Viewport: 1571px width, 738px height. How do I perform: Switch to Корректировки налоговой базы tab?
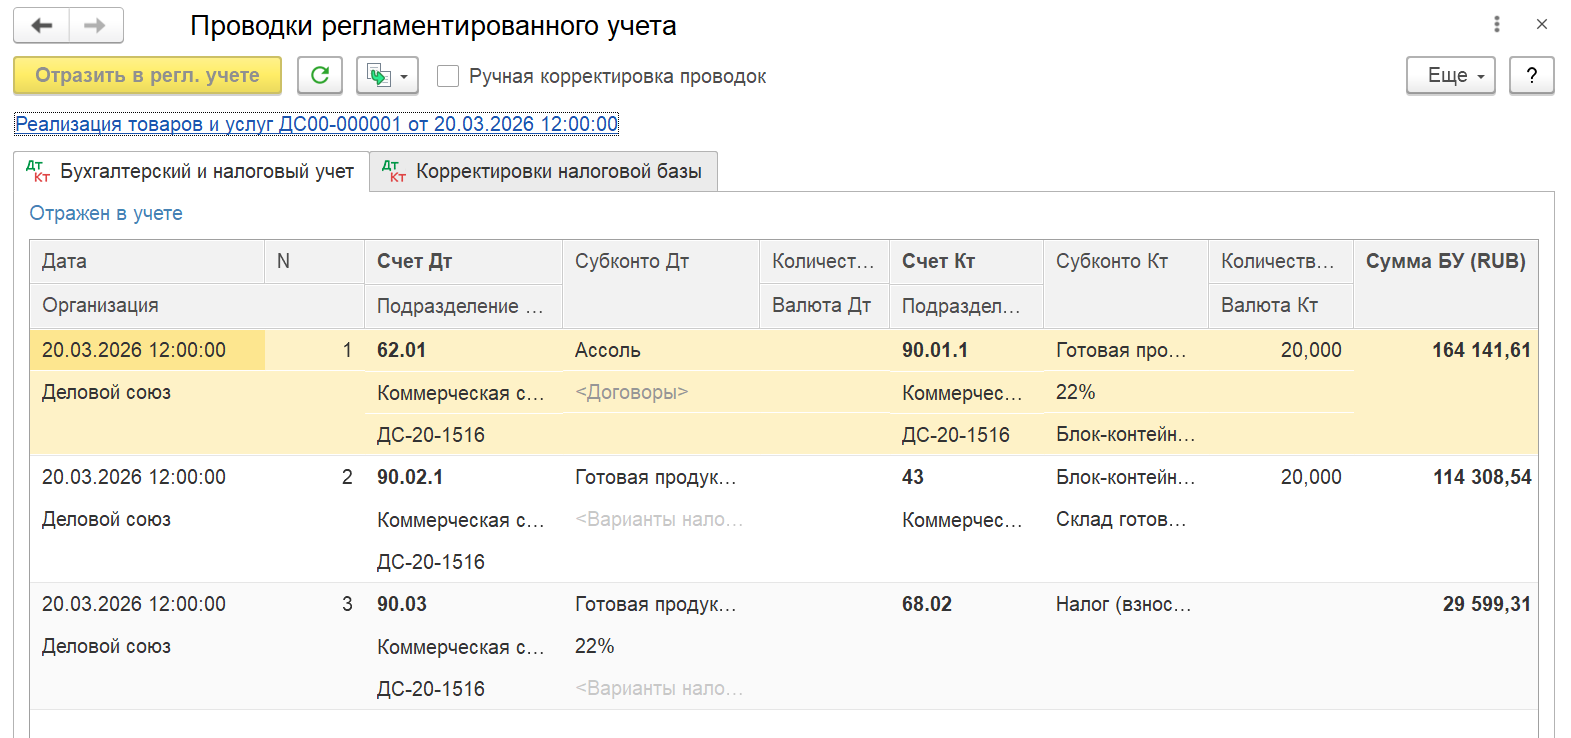[544, 171]
